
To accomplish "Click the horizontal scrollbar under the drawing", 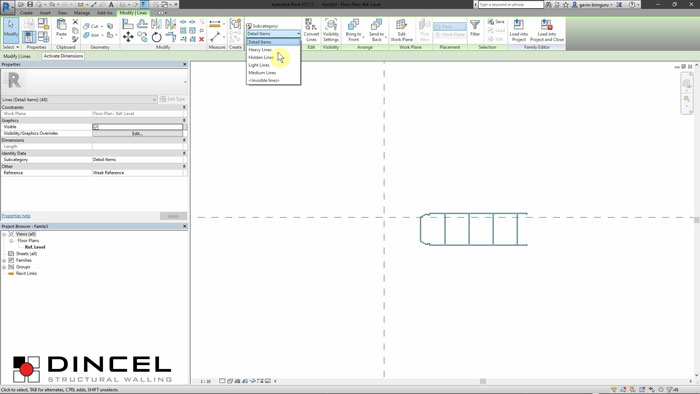I will 483,381.
